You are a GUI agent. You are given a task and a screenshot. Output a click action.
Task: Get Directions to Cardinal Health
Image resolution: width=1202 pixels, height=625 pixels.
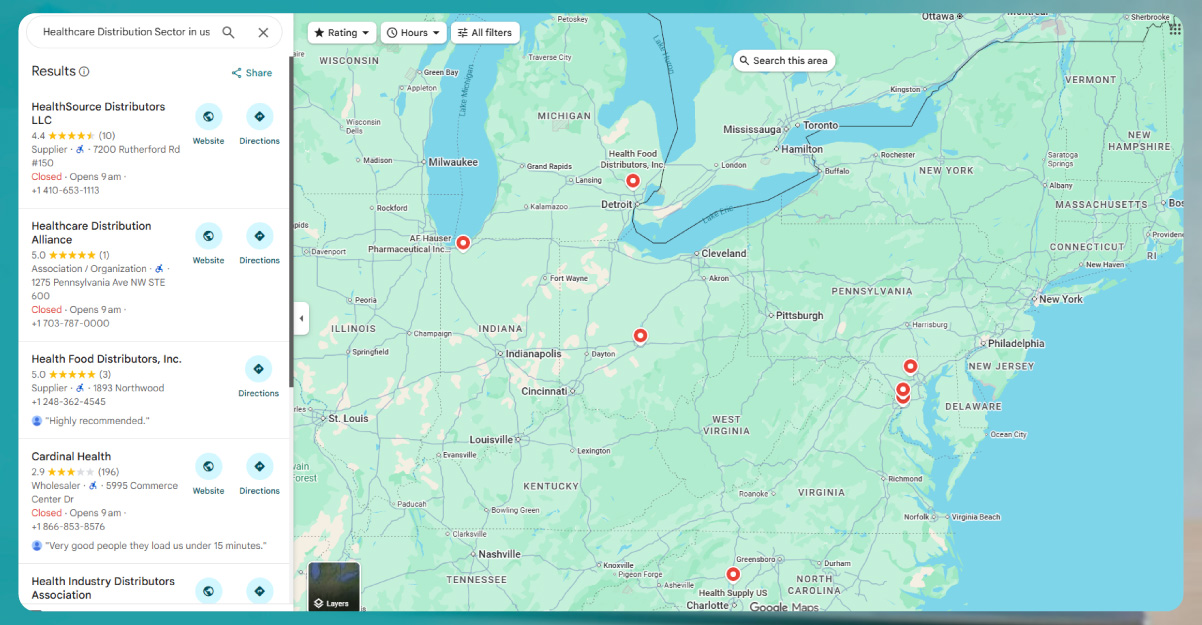tap(259, 467)
